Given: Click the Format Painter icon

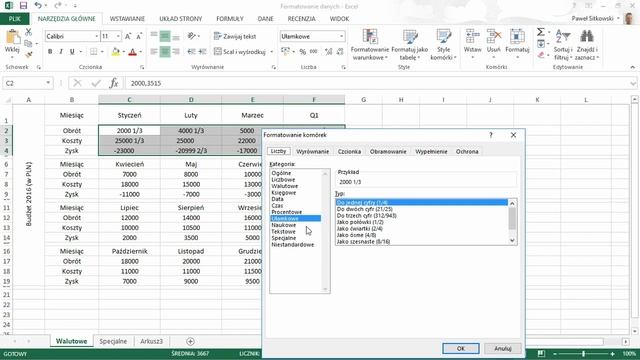Looking at the screenshot, I should click(28, 54).
